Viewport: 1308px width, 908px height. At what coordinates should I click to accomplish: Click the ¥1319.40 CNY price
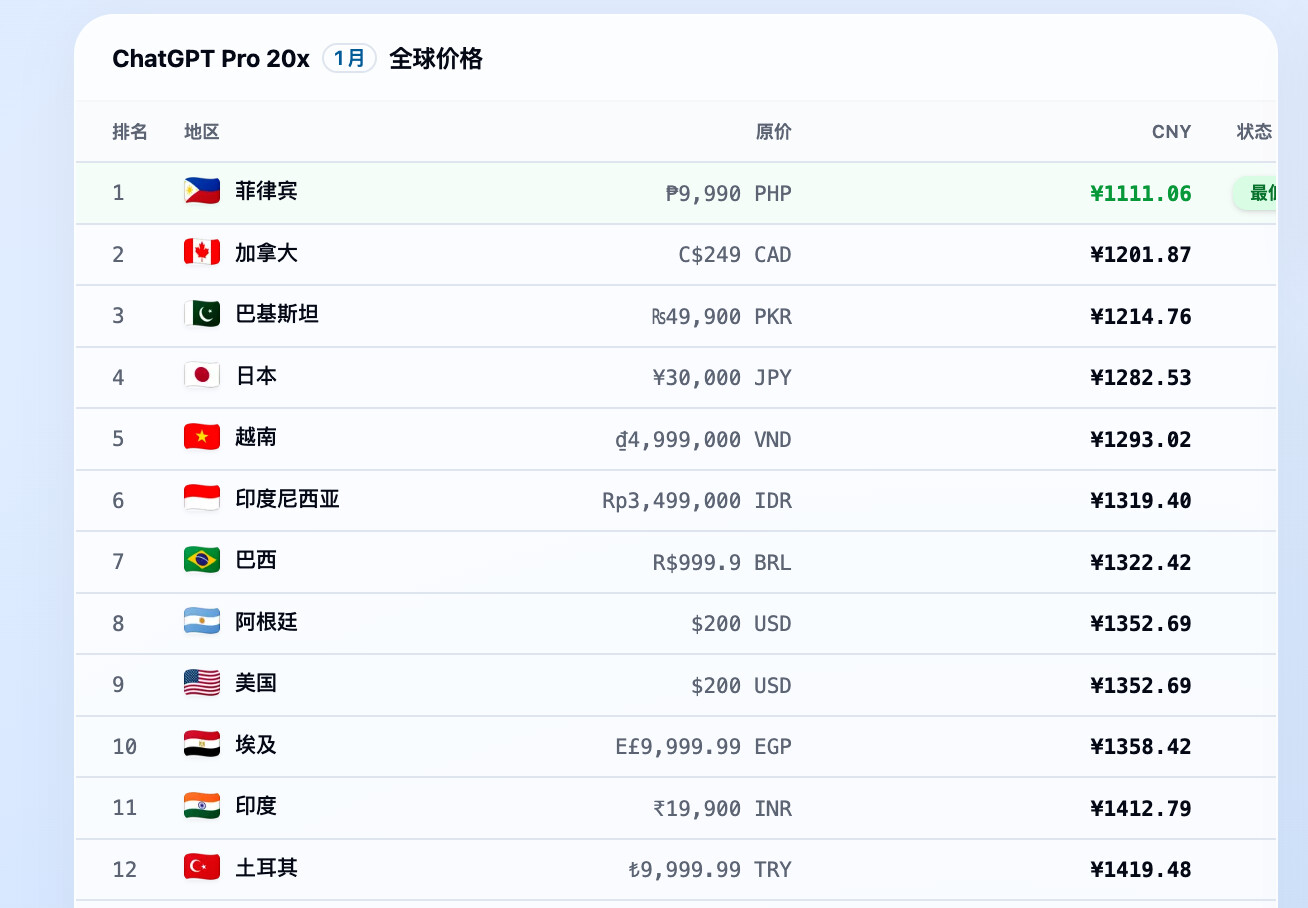click(1141, 501)
